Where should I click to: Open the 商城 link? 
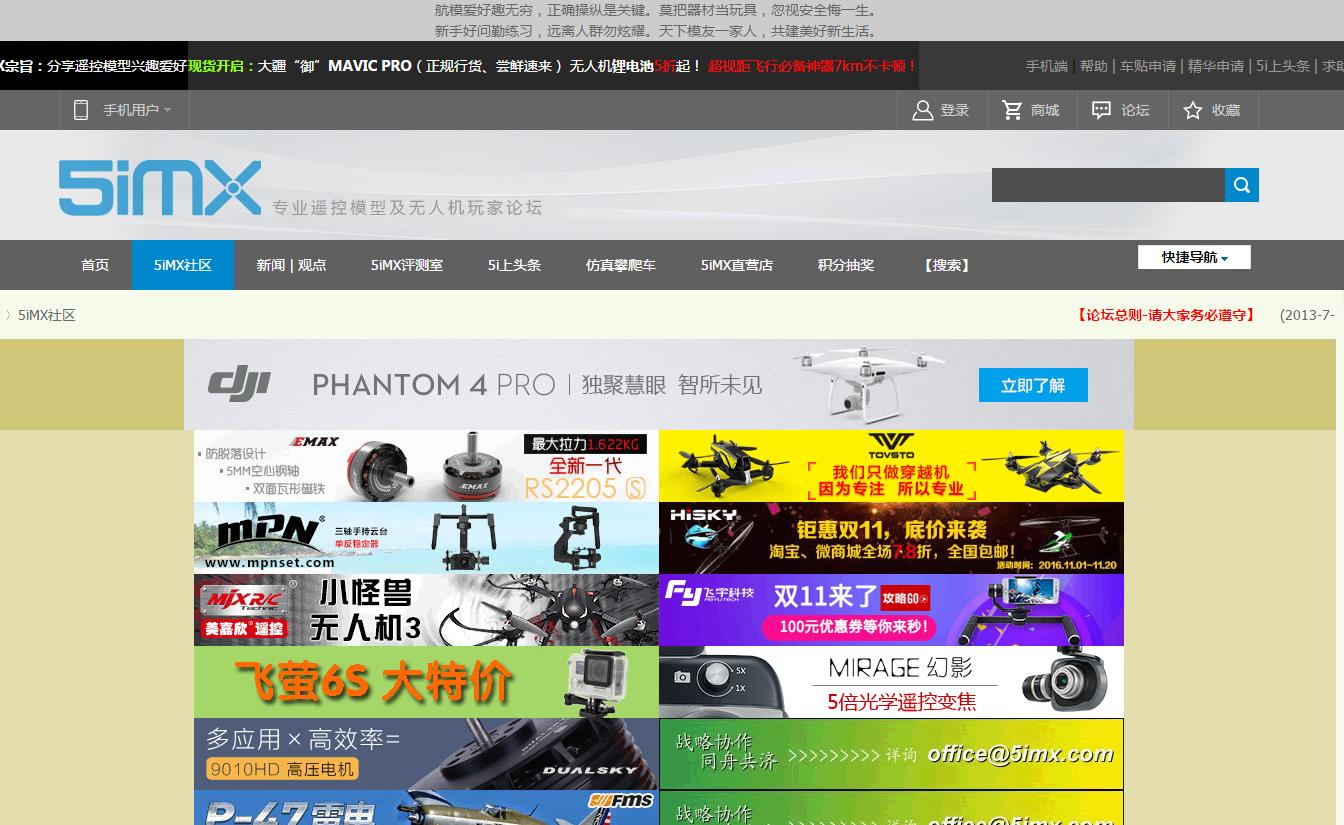[x=1045, y=110]
